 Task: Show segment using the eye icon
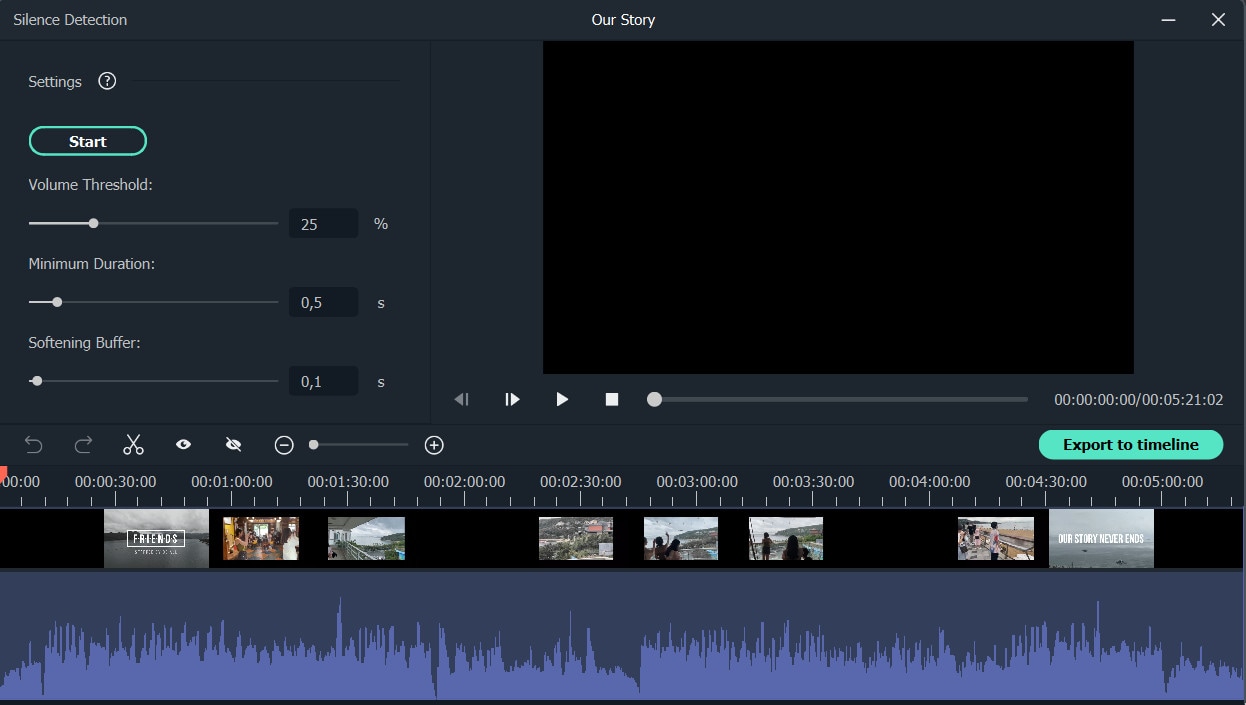pyautogui.click(x=184, y=445)
